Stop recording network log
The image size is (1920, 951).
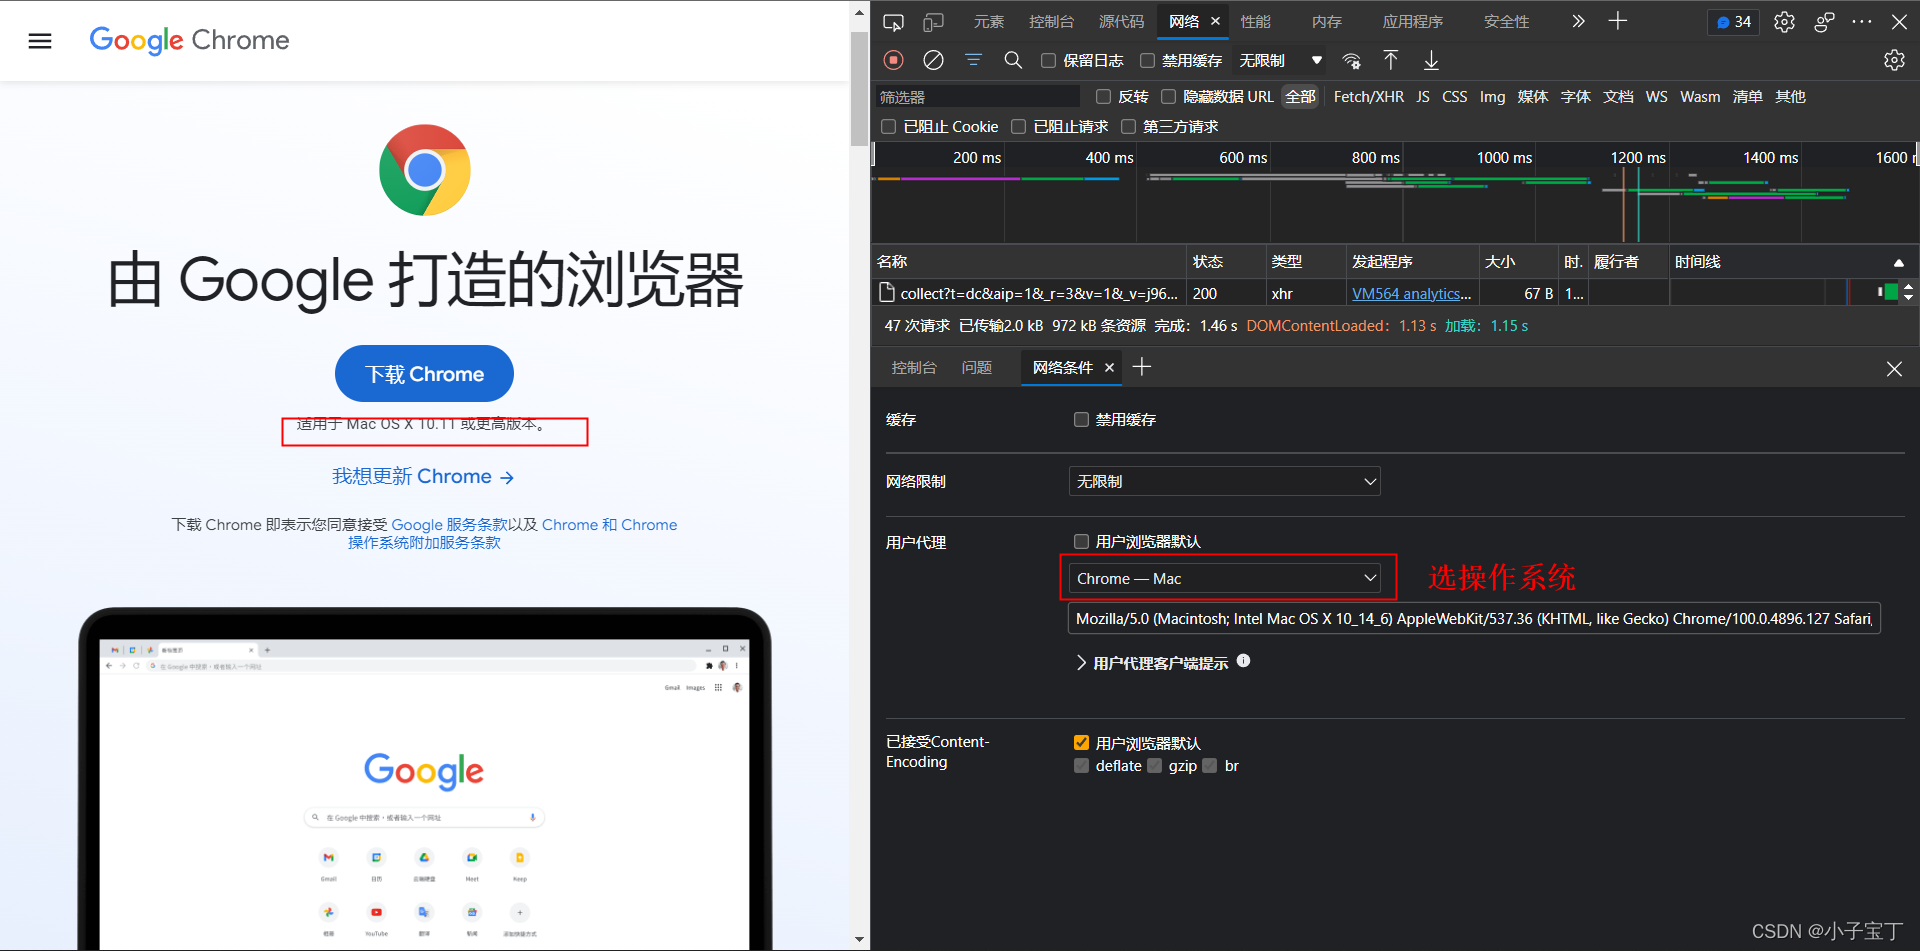pos(894,60)
